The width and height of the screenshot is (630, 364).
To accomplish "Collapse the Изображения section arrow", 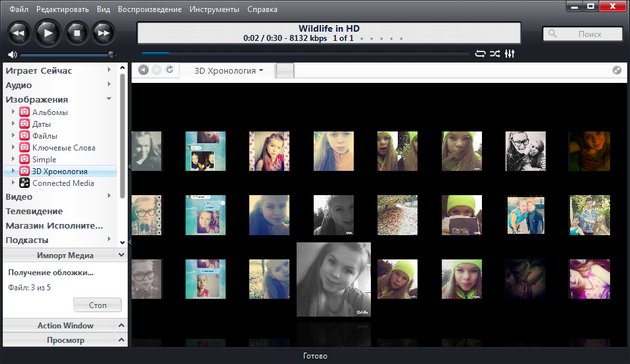I will click(109, 99).
